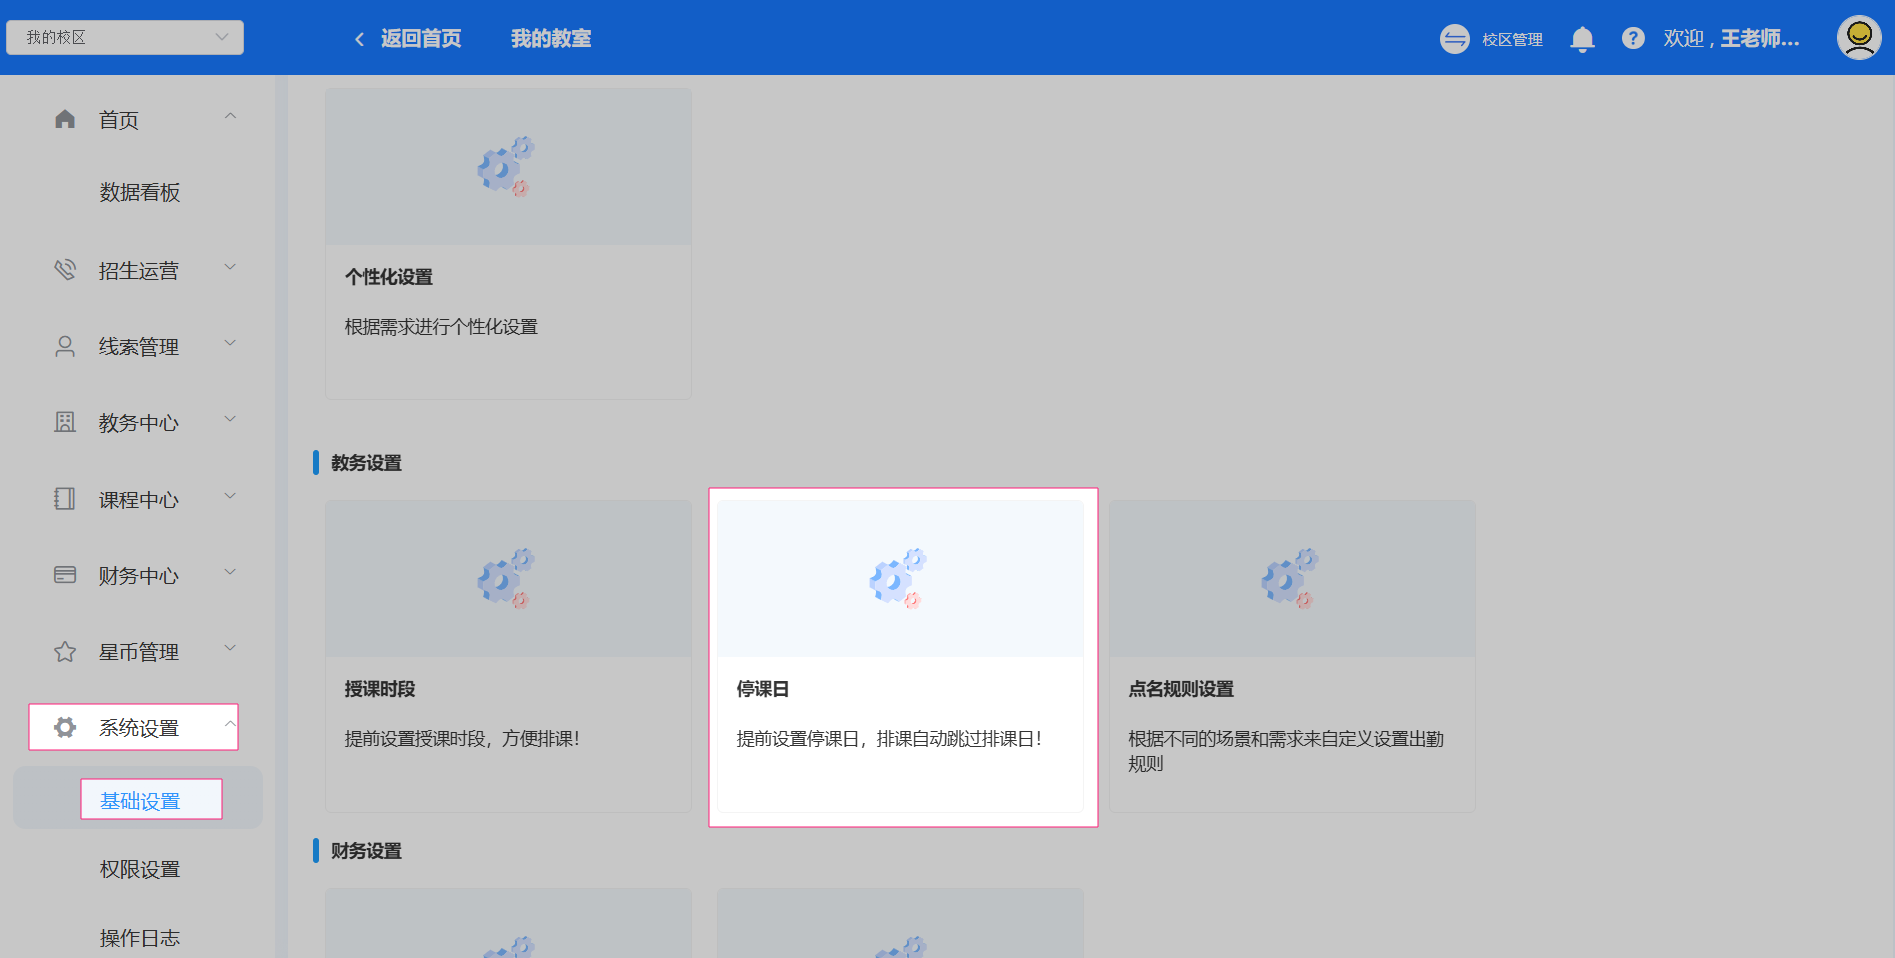
Task: Collapse the 系统设置 chevron
Action: click(230, 724)
